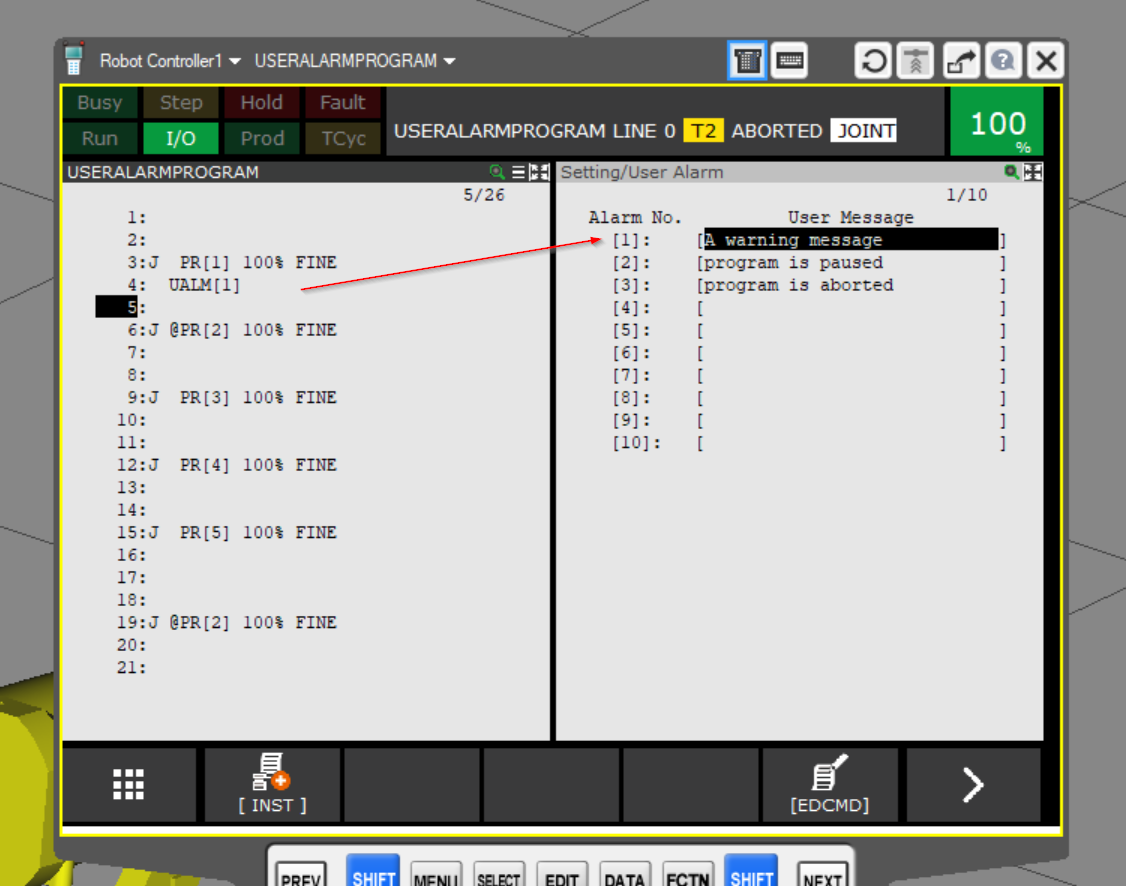Screen dimensions: 1126x886
Task: Click the TCyc status indicator
Action: [x=343, y=139]
